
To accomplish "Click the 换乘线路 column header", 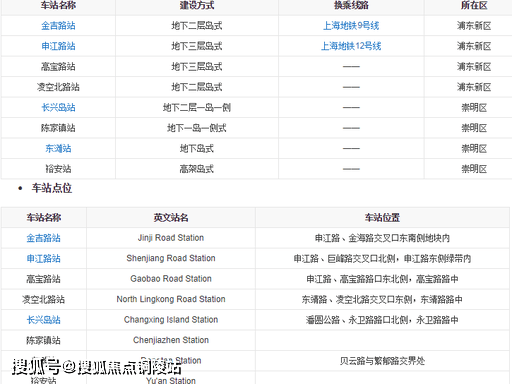I will tap(351, 5).
